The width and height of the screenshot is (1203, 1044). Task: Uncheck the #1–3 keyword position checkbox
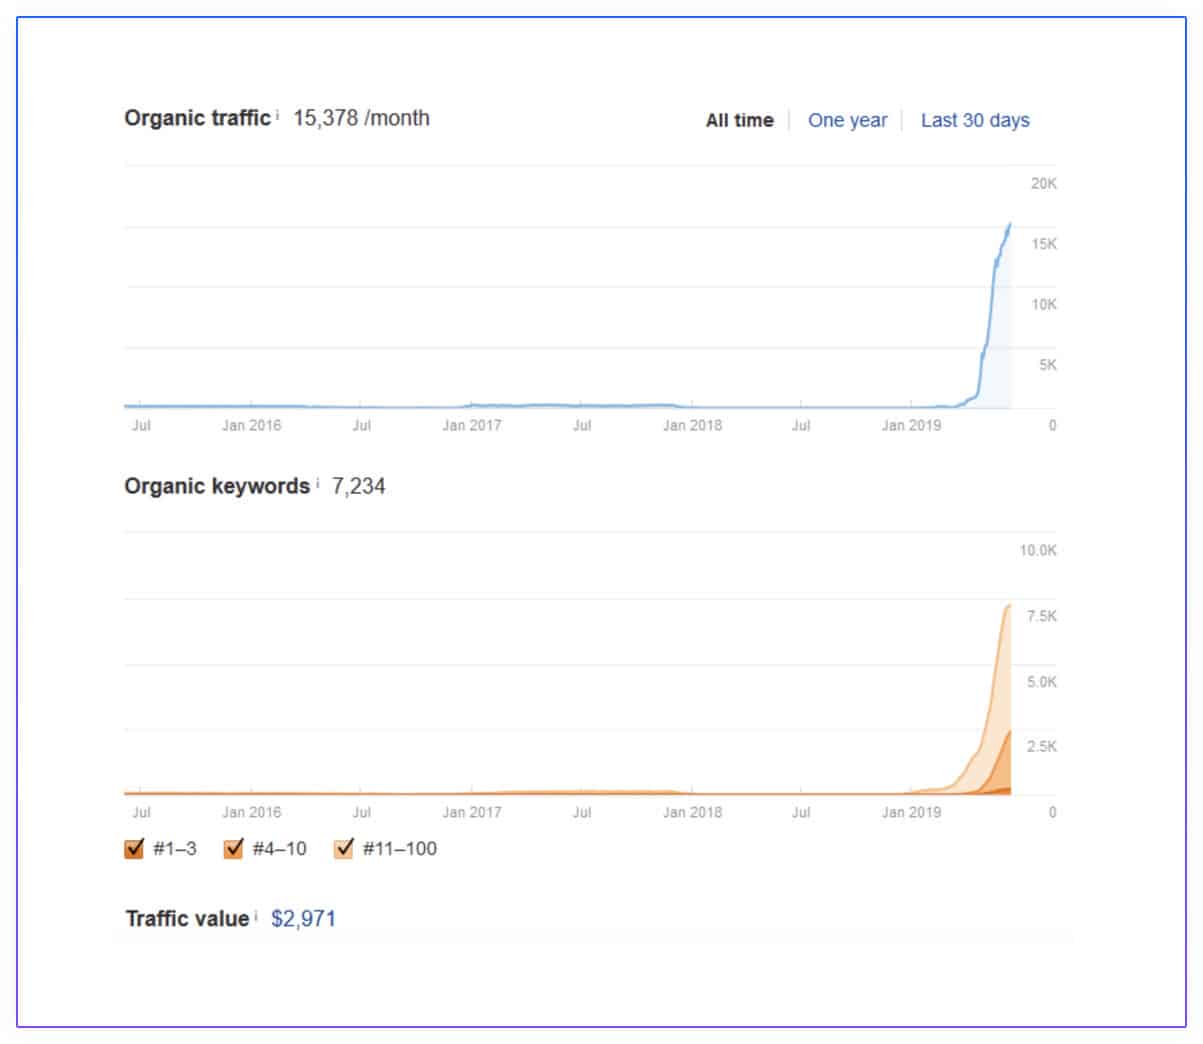coord(134,849)
